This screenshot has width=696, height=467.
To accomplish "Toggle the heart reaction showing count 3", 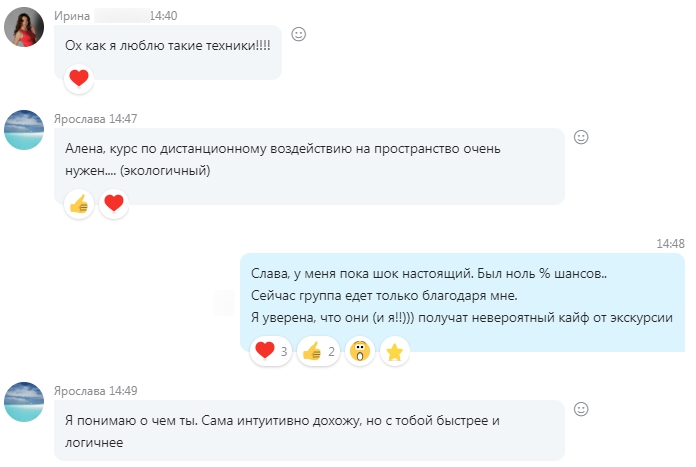I will click(x=271, y=351).
